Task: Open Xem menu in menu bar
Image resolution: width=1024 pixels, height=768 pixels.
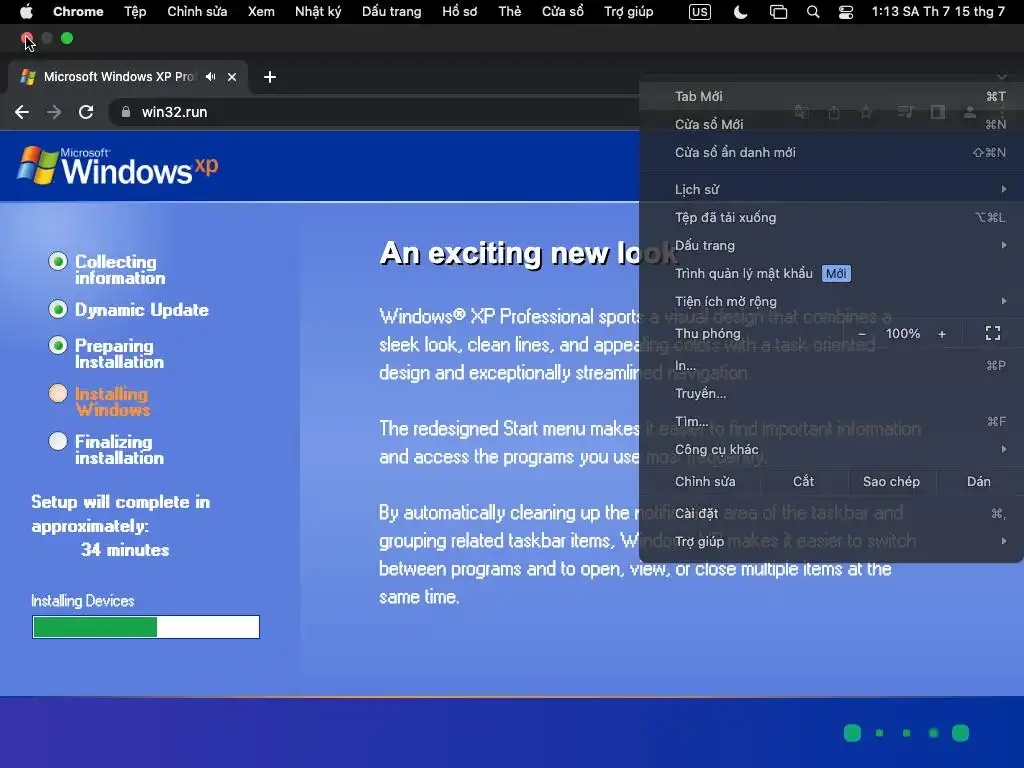Action: (261, 12)
